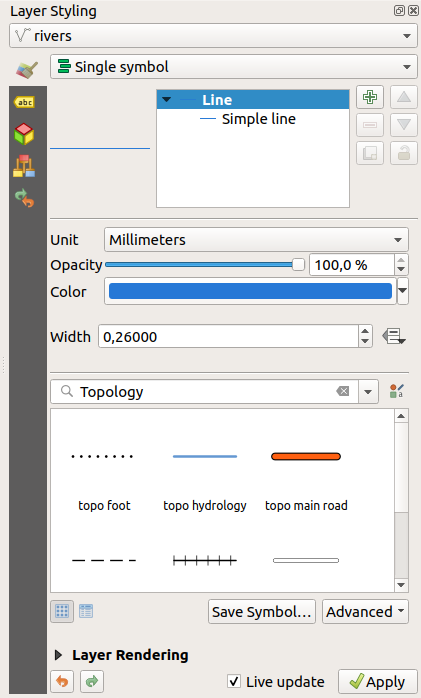The width and height of the screenshot is (421, 698).
Task: Open data-defined override for Width
Action: pyautogui.click(x=394, y=336)
